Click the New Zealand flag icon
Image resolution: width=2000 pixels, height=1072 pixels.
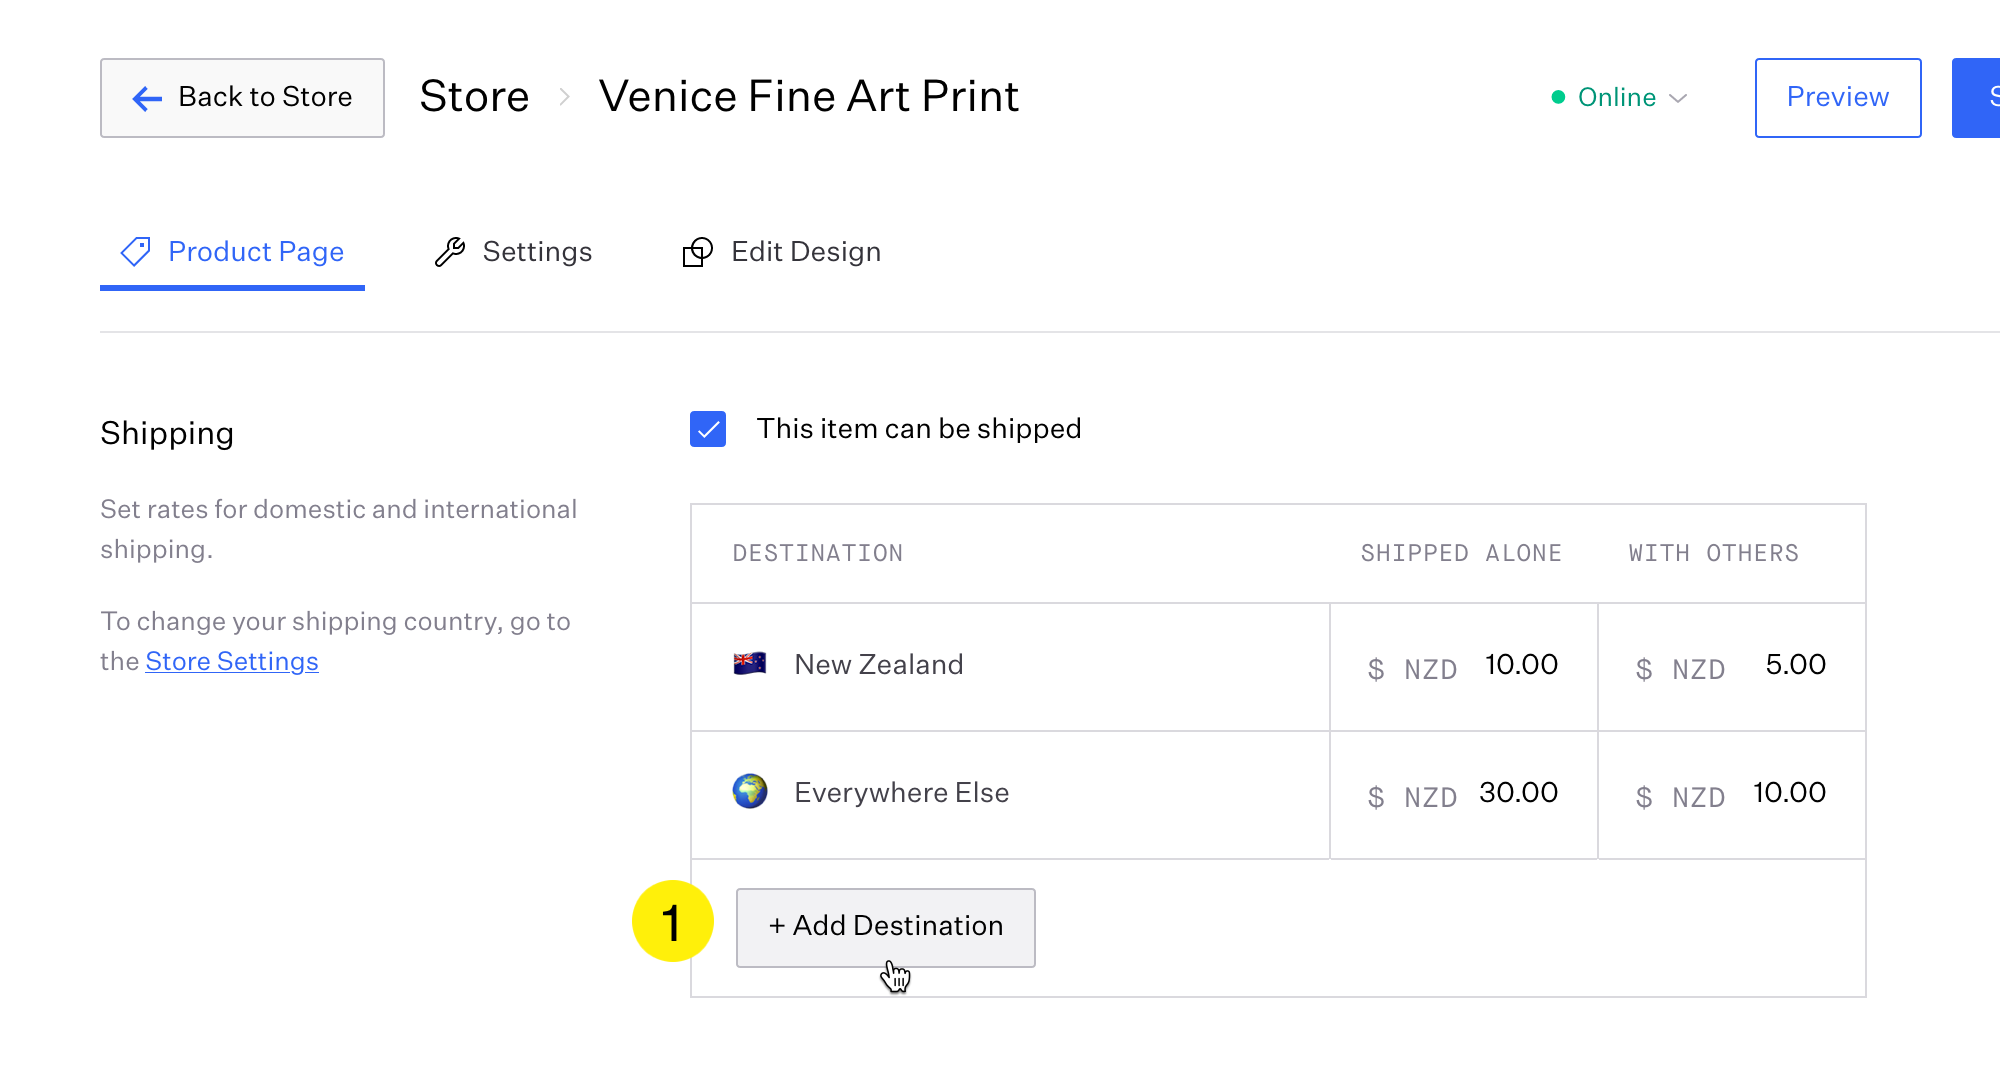coord(750,664)
